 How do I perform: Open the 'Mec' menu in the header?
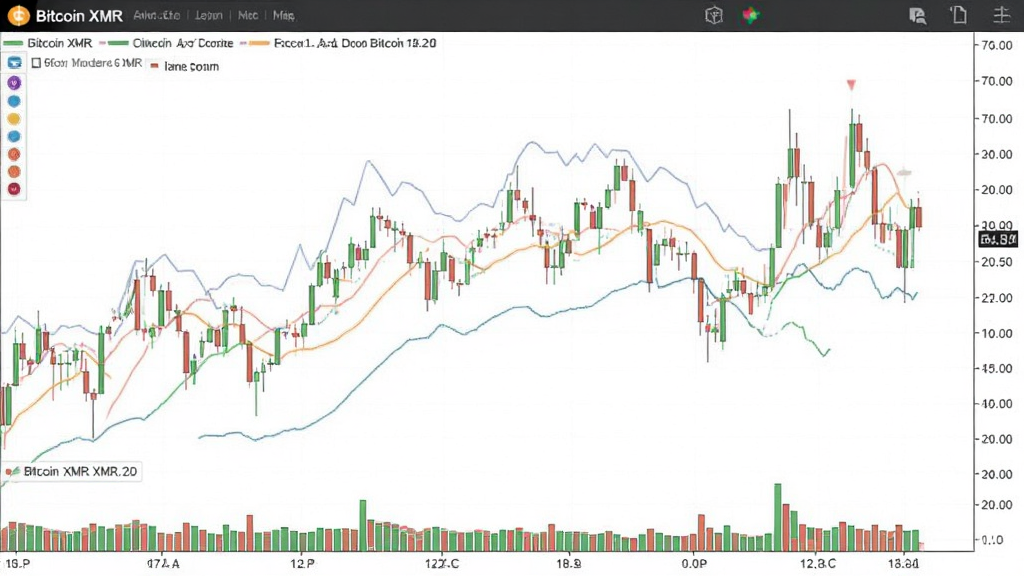pos(248,15)
